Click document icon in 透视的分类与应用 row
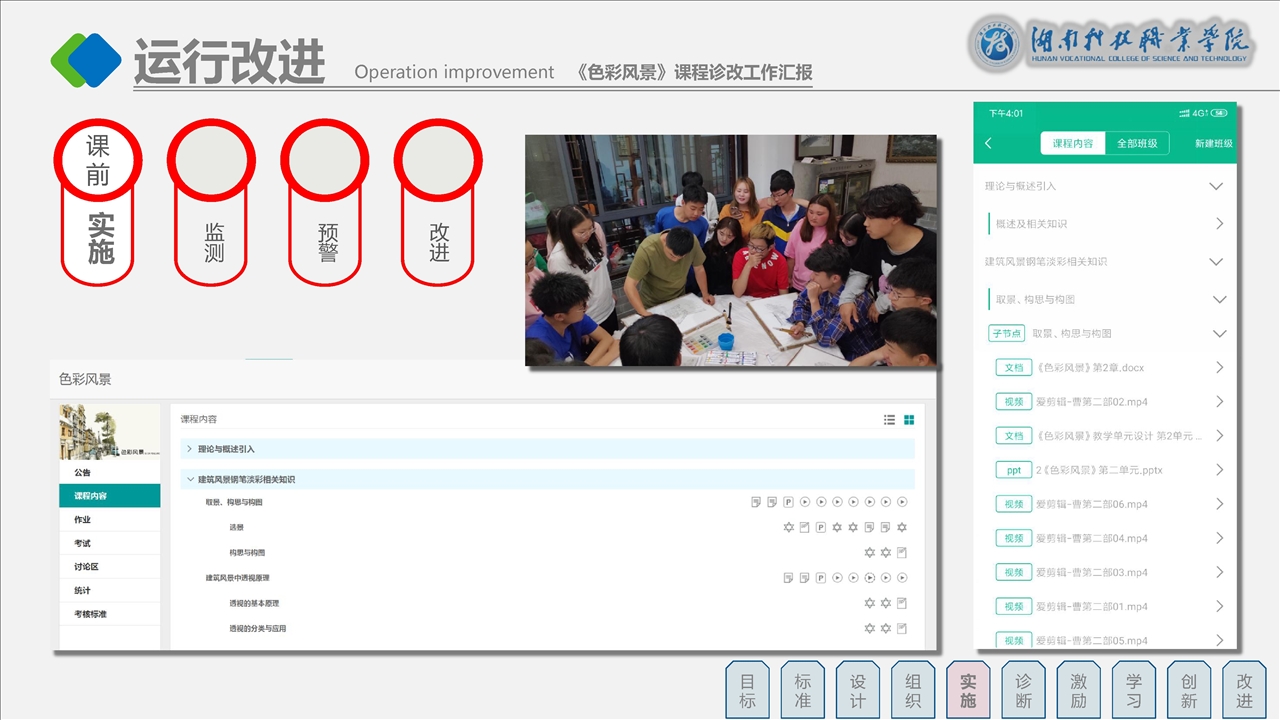The width and height of the screenshot is (1280, 720). click(x=902, y=628)
